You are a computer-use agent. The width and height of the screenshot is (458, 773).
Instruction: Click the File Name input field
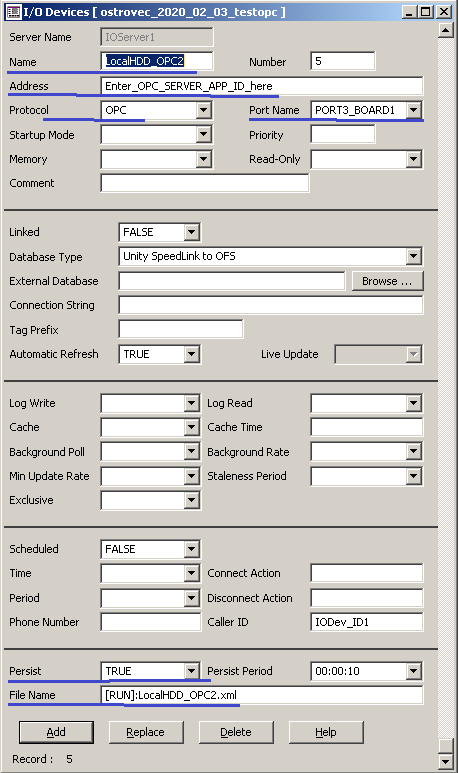[262, 695]
